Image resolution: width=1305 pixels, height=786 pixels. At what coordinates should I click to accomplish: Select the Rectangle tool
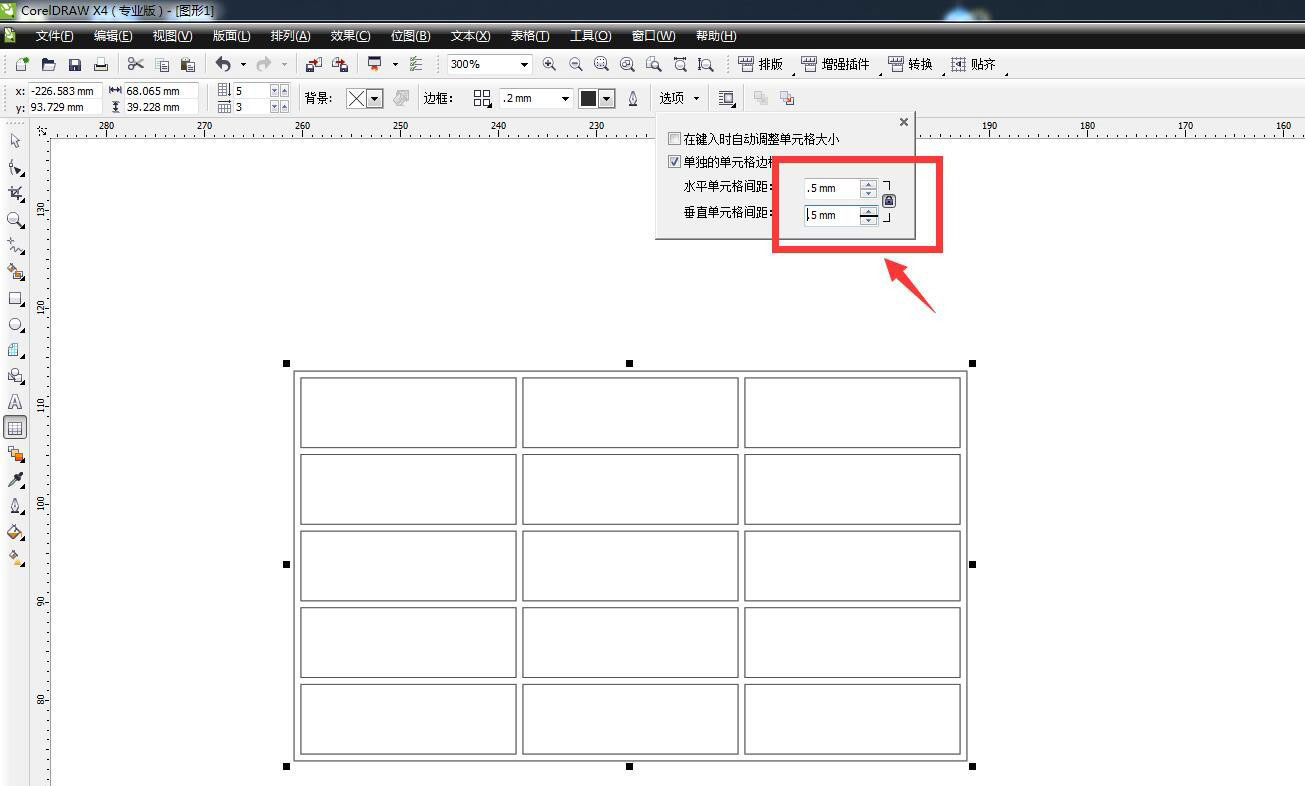click(15, 298)
